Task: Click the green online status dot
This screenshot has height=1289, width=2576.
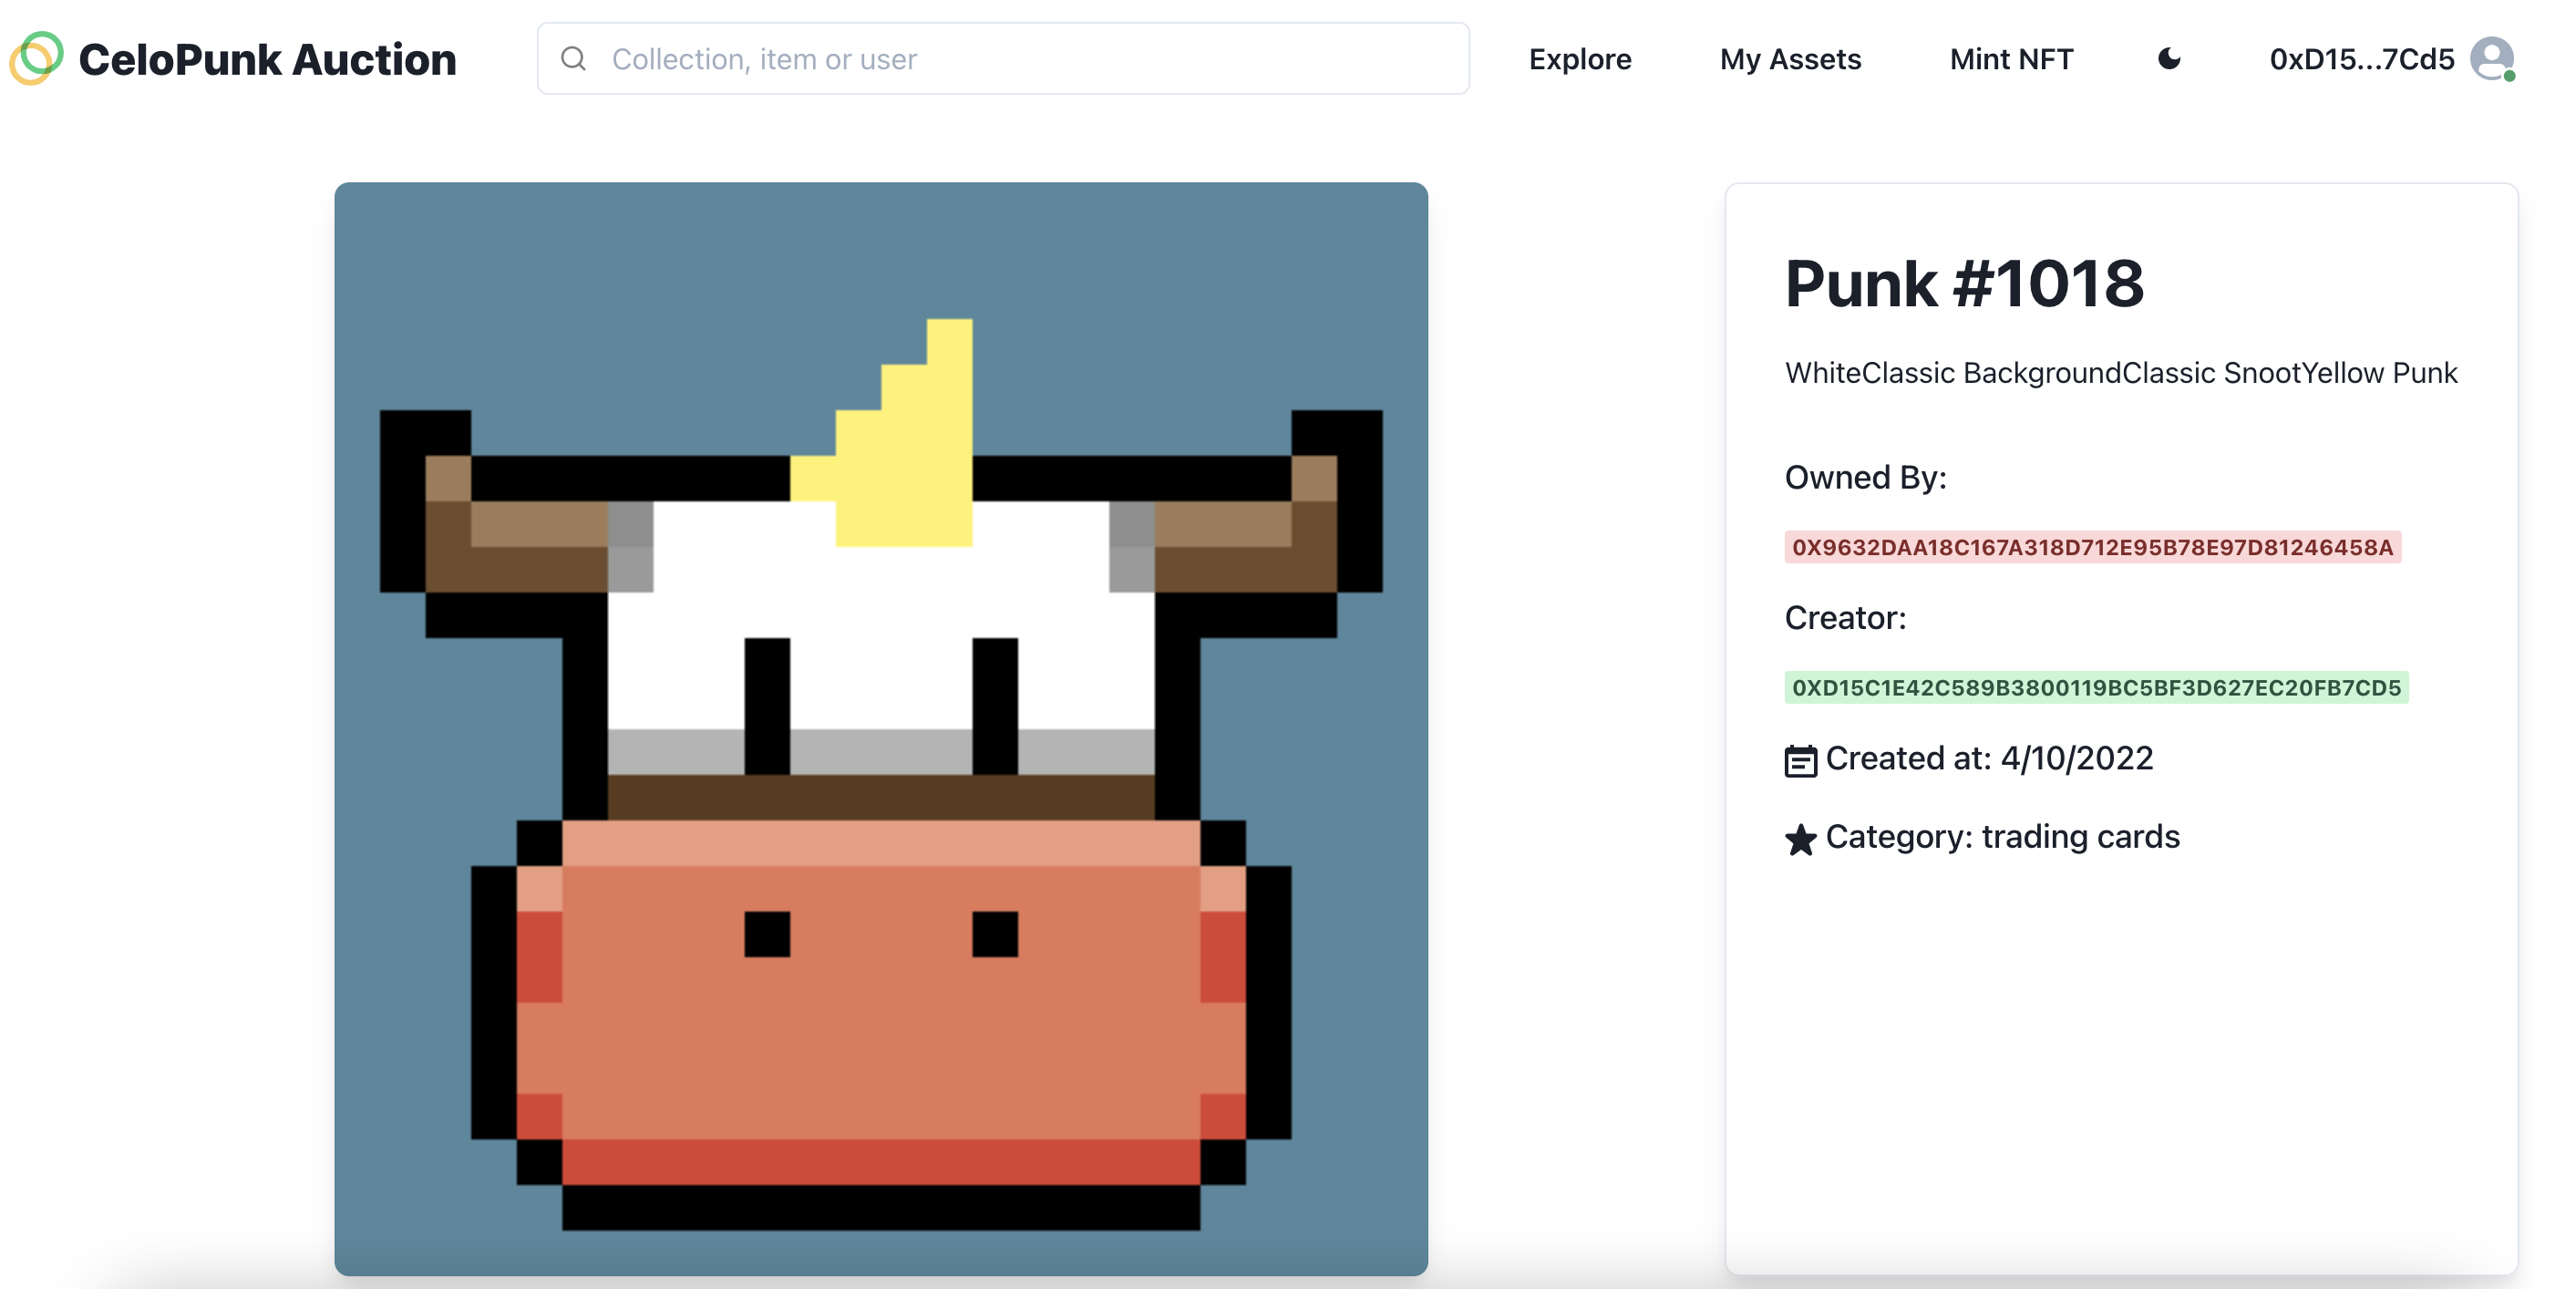Action: tap(2509, 77)
